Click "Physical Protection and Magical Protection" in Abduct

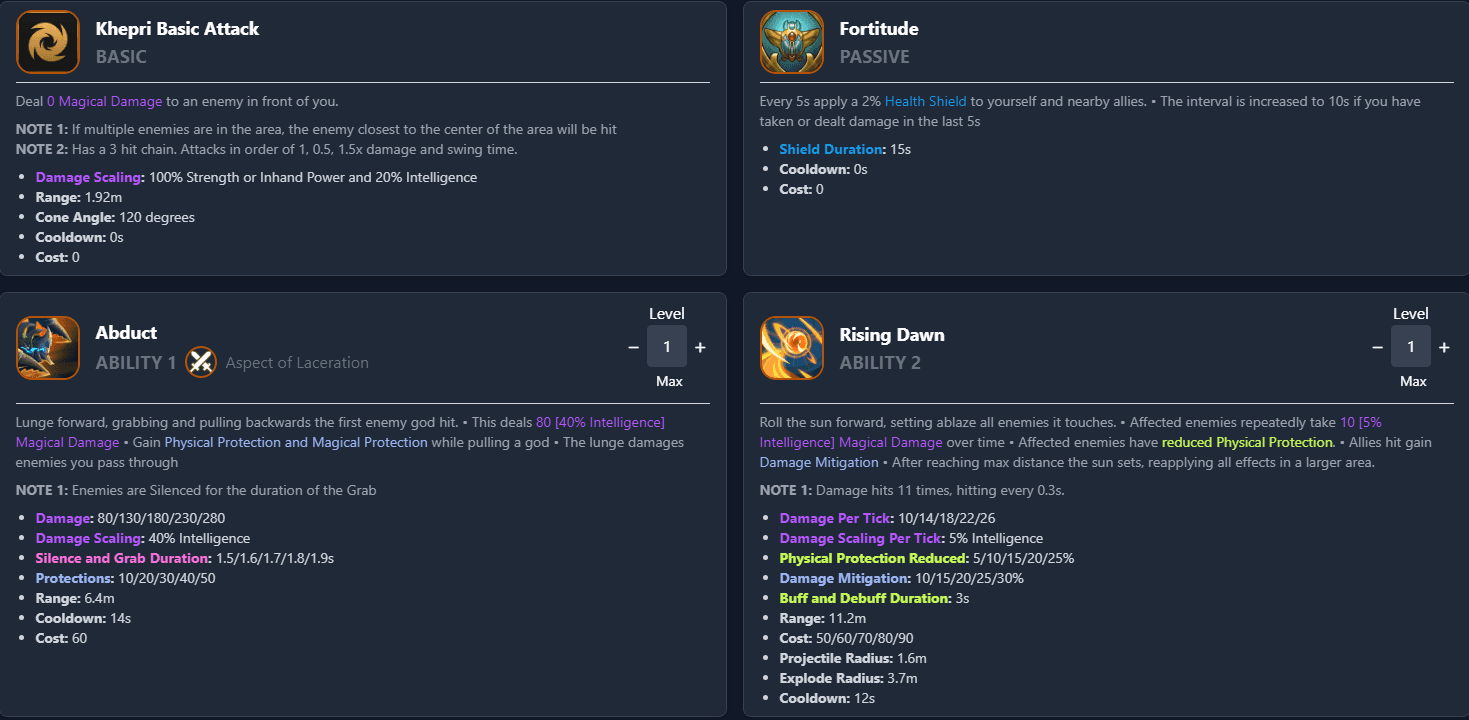pos(296,442)
